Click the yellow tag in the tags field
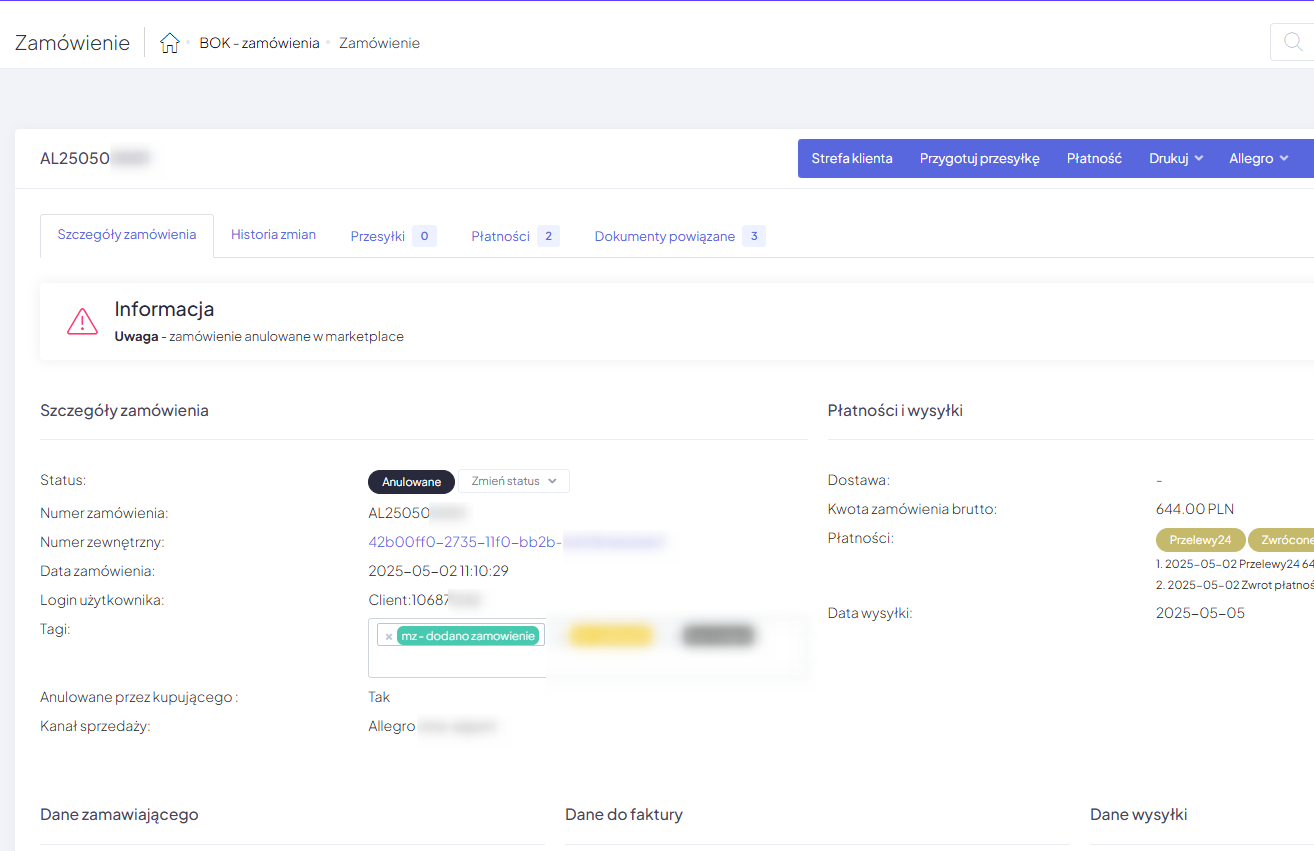The height and width of the screenshot is (851, 1314). (610, 636)
